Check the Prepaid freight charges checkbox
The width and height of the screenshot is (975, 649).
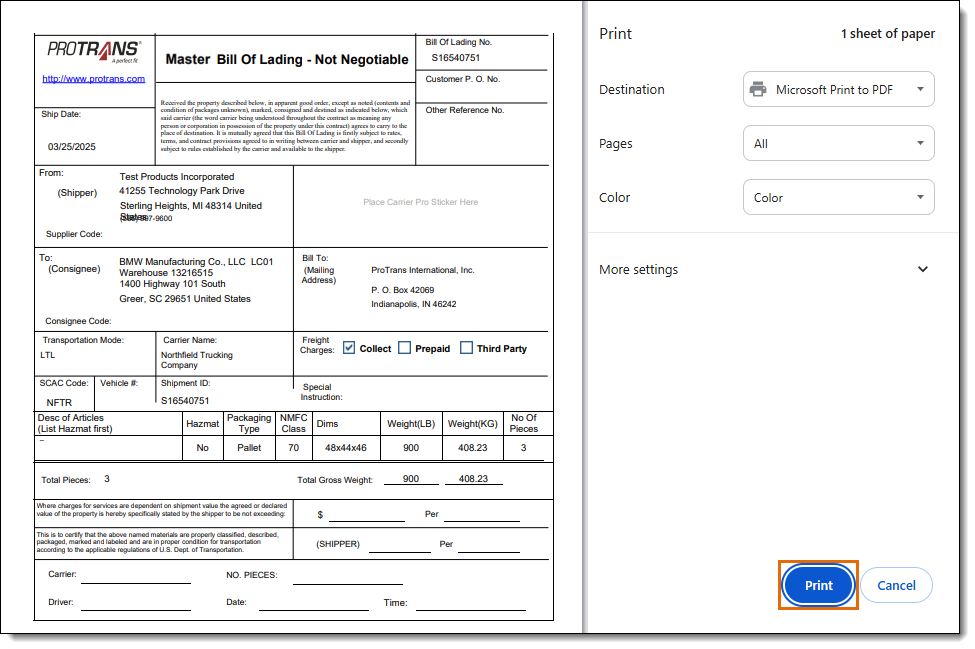coord(404,348)
